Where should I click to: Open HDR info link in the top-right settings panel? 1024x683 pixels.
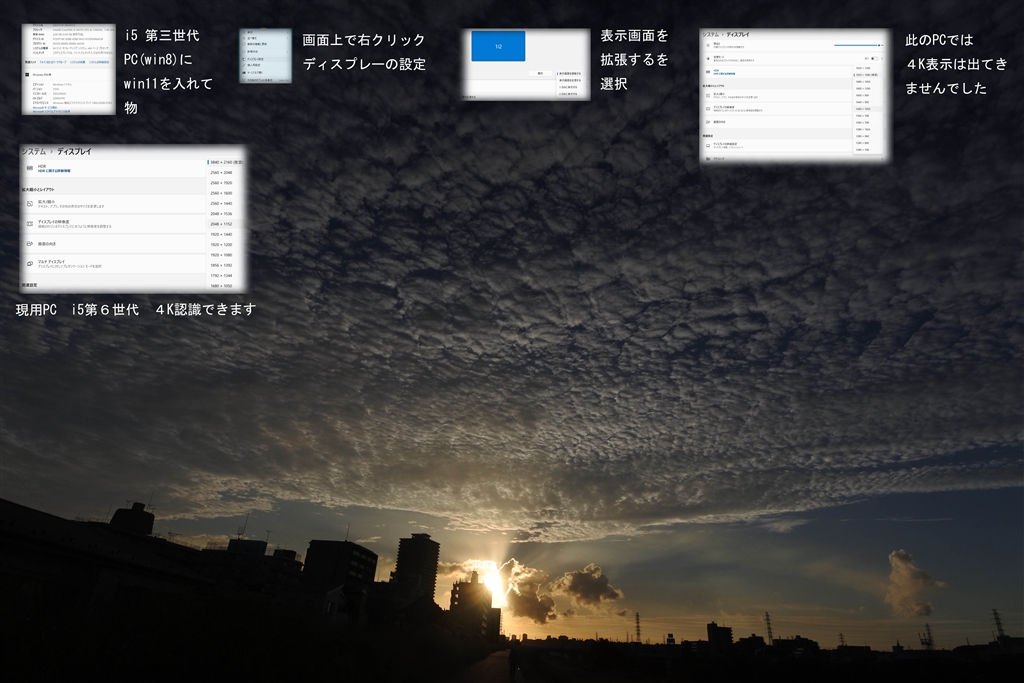[724, 74]
